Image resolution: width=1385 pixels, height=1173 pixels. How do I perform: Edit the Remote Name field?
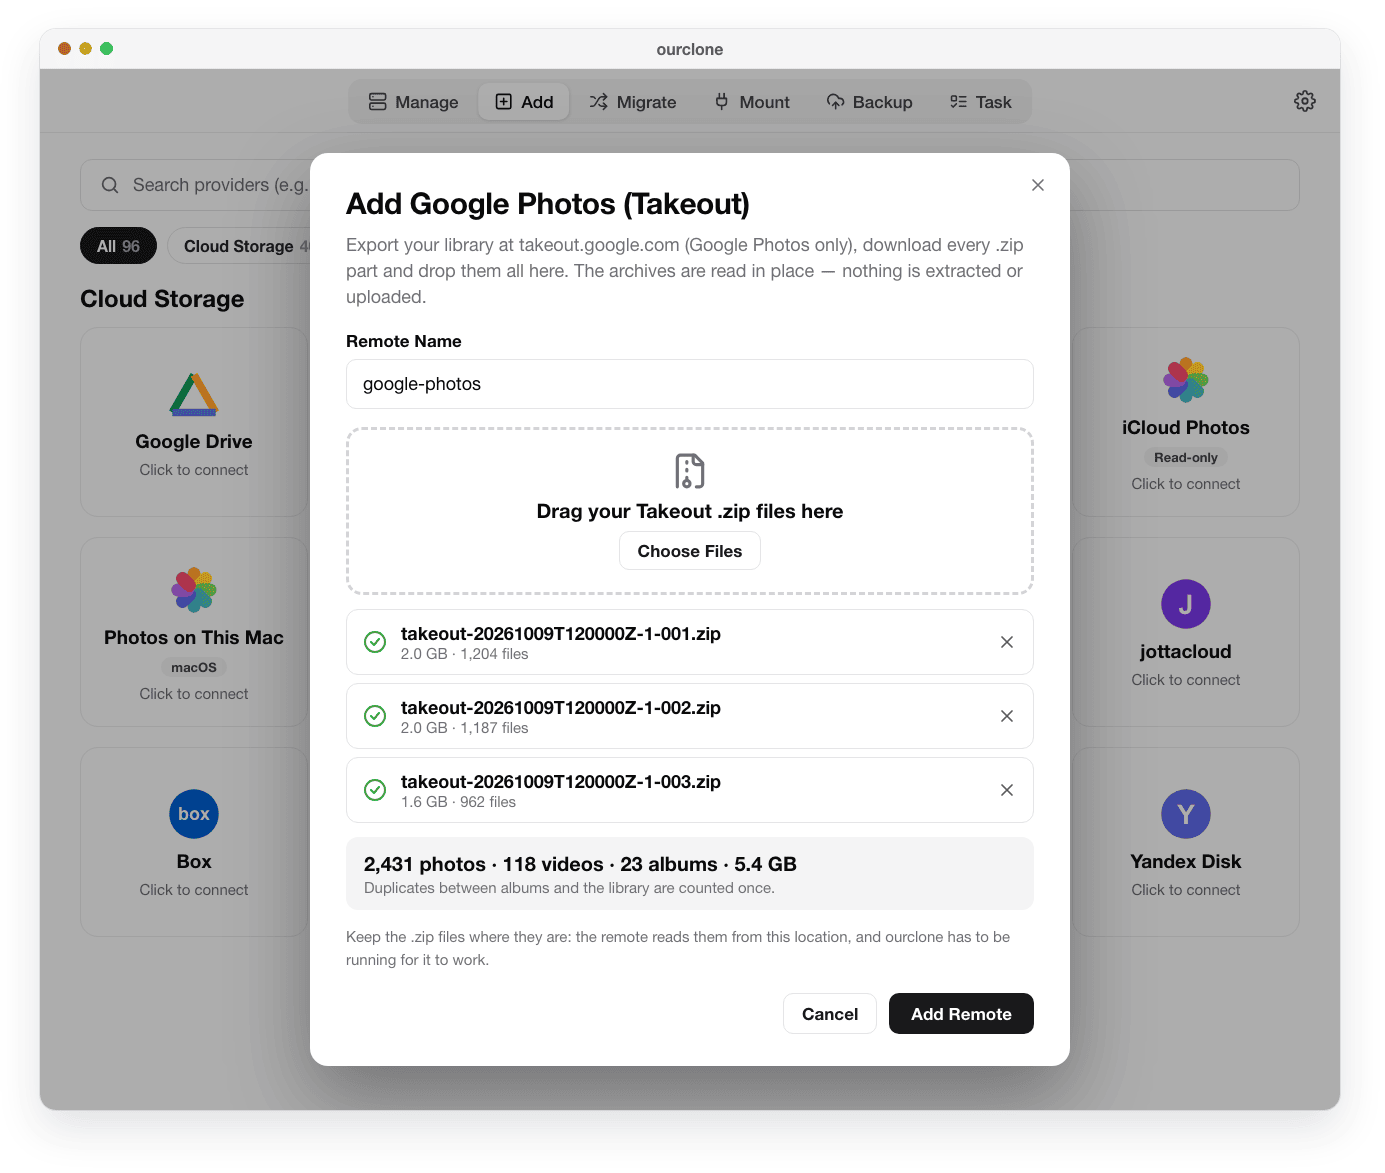pyautogui.click(x=690, y=384)
